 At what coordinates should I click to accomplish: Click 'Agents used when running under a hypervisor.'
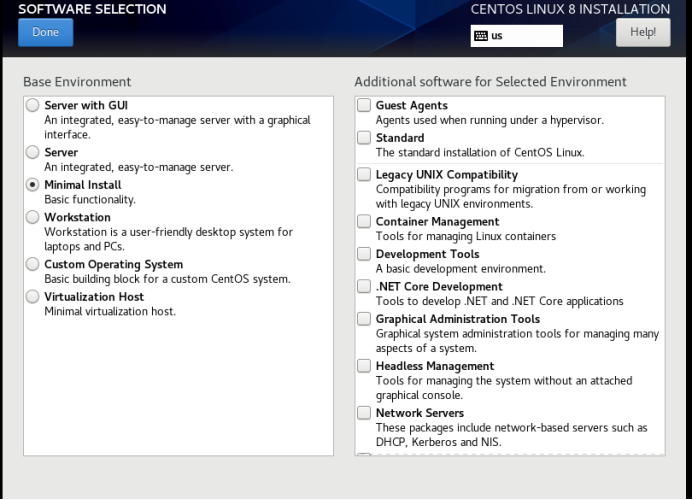490,120
